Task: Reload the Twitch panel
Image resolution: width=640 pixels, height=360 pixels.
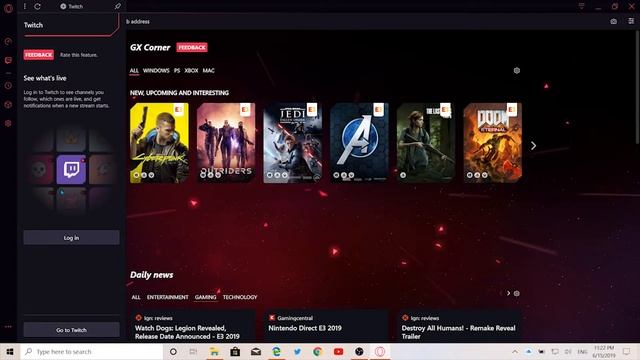Action: coord(38,6)
